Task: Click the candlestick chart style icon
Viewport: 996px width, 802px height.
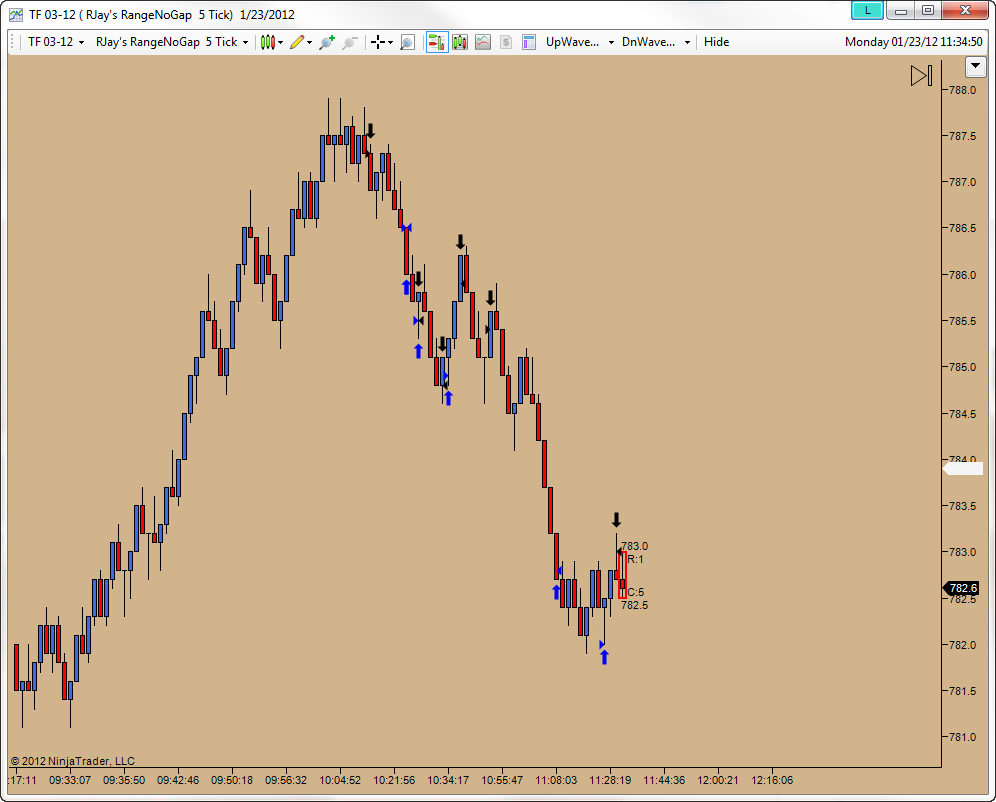Action: (267, 43)
